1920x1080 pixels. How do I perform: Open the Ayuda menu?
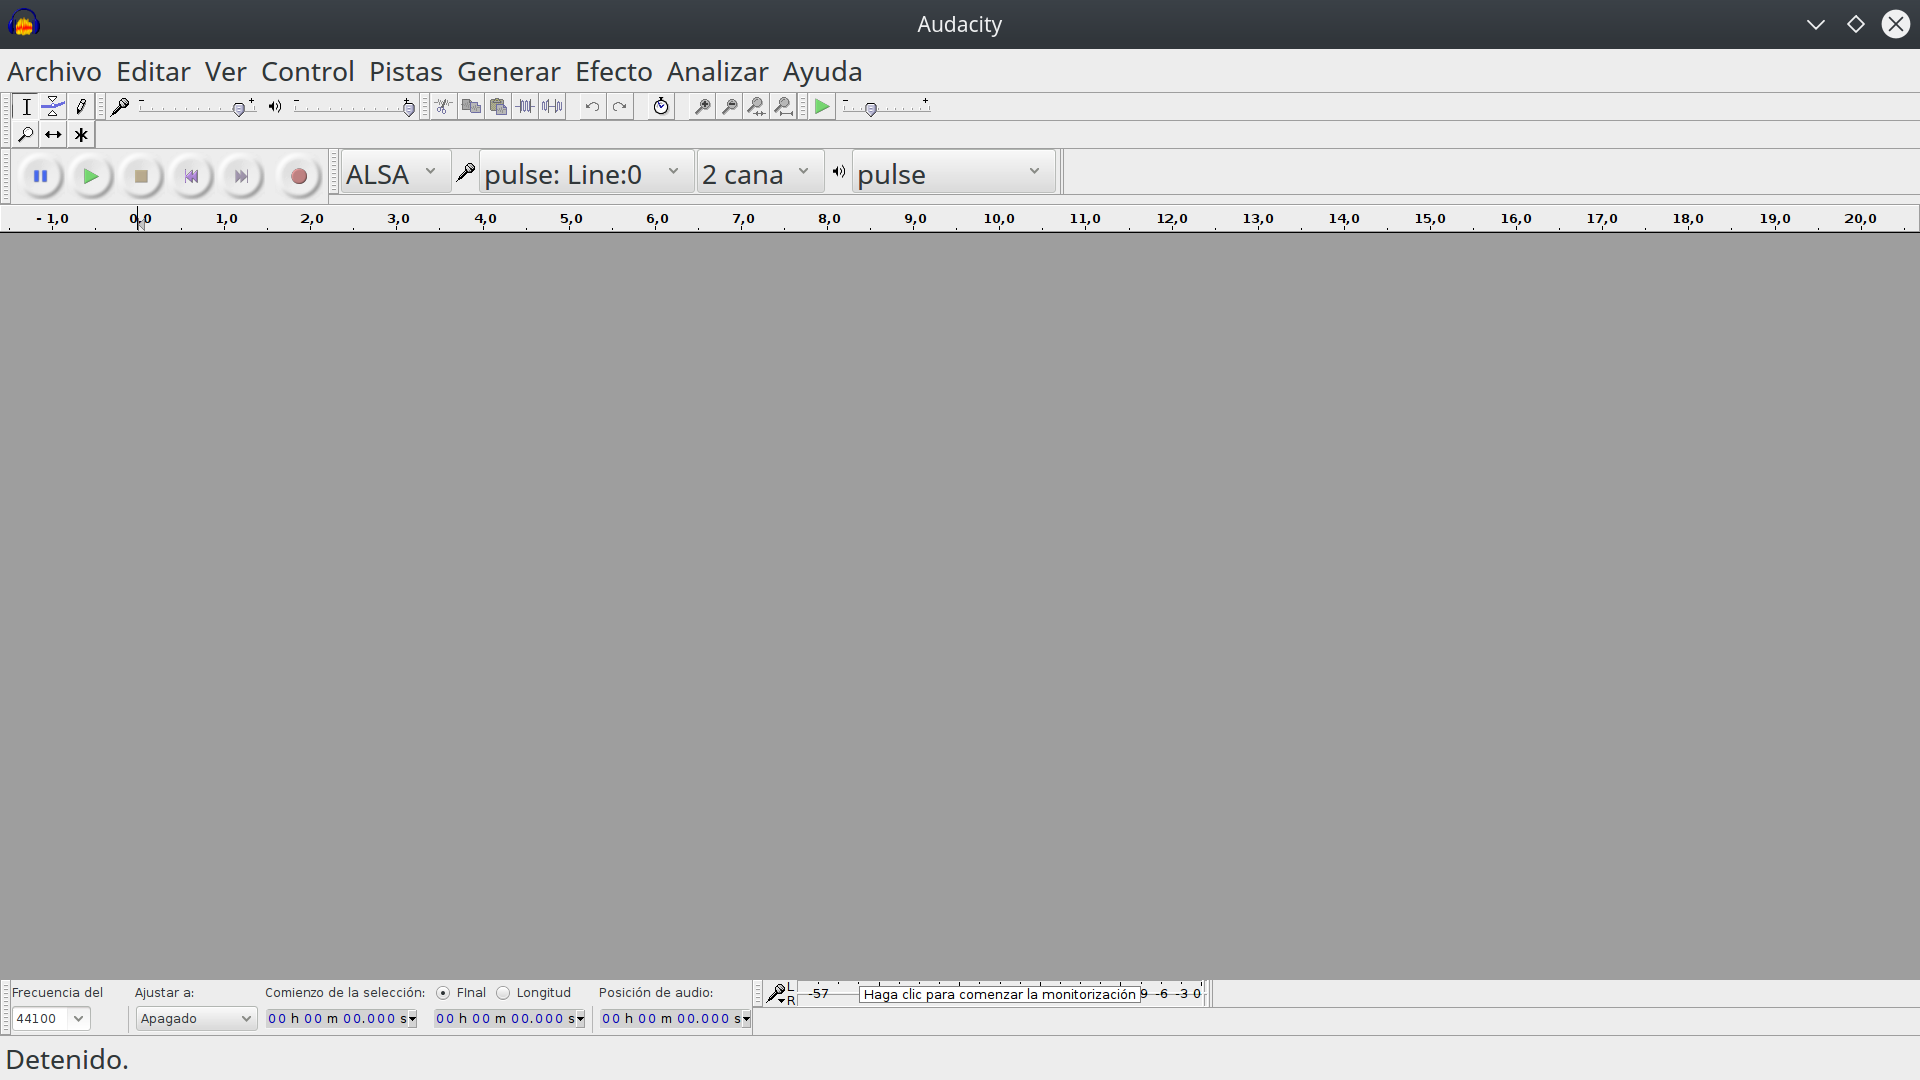(822, 72)
